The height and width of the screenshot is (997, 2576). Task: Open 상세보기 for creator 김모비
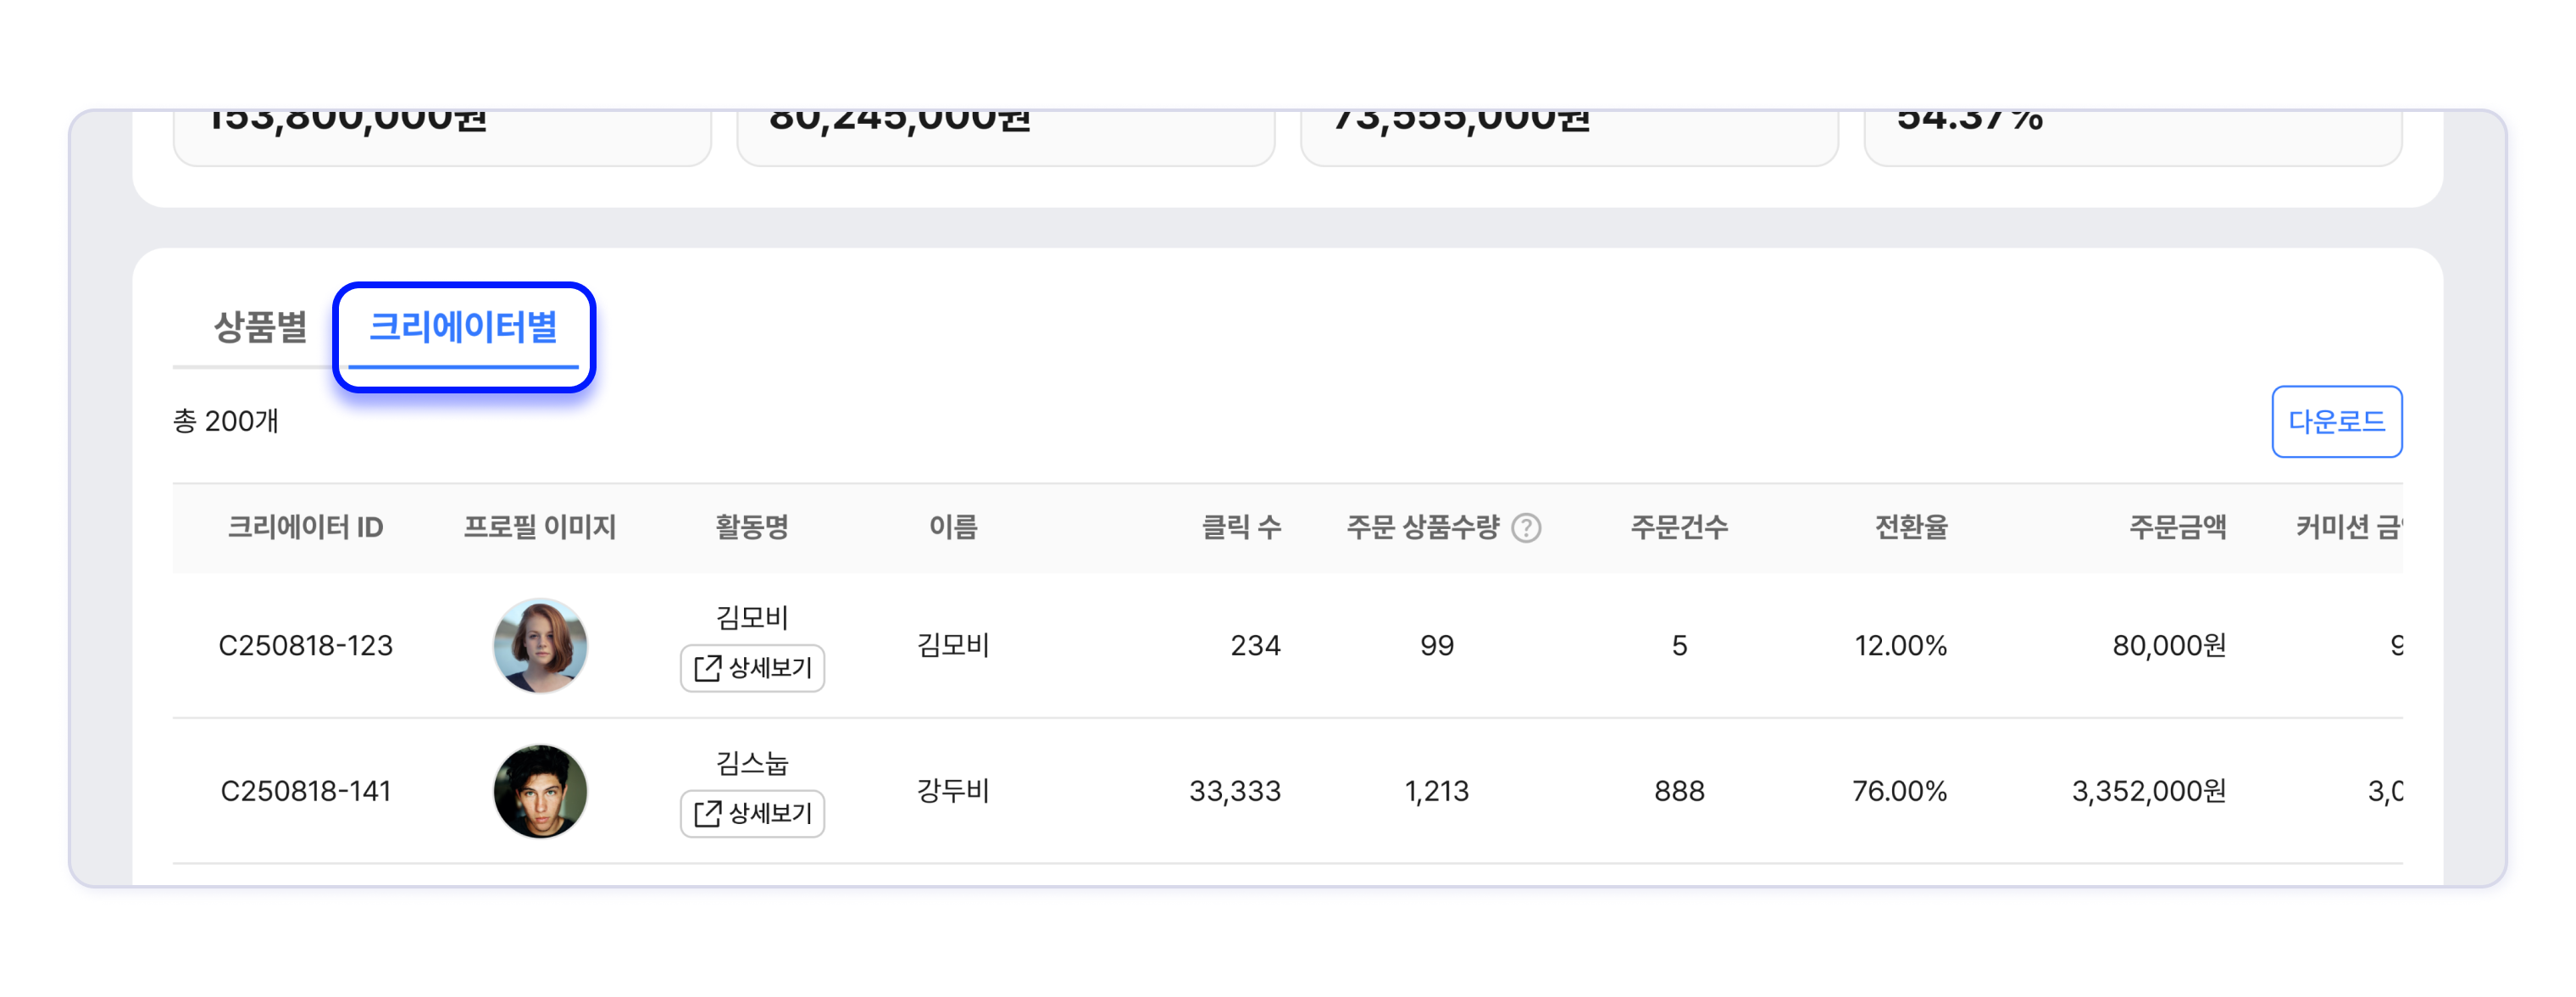click(752, 667)
